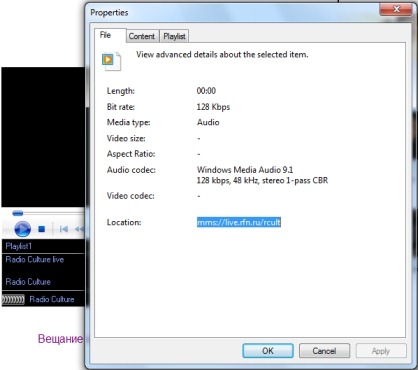
Task: Click the Radio Culture status bar text
Action: (52, 299)
